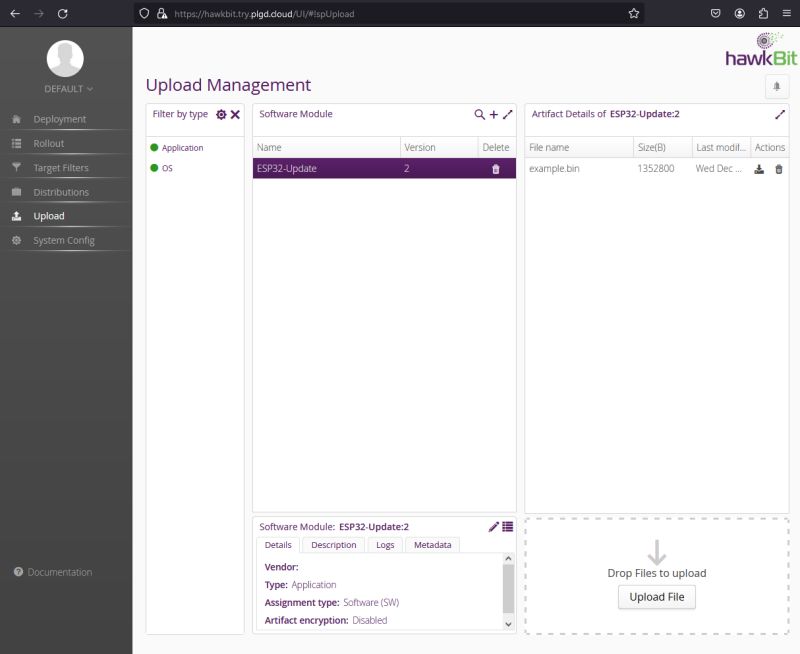Open the Deployment view
This screenshot has height=654, width=800.
coord(60,119)
